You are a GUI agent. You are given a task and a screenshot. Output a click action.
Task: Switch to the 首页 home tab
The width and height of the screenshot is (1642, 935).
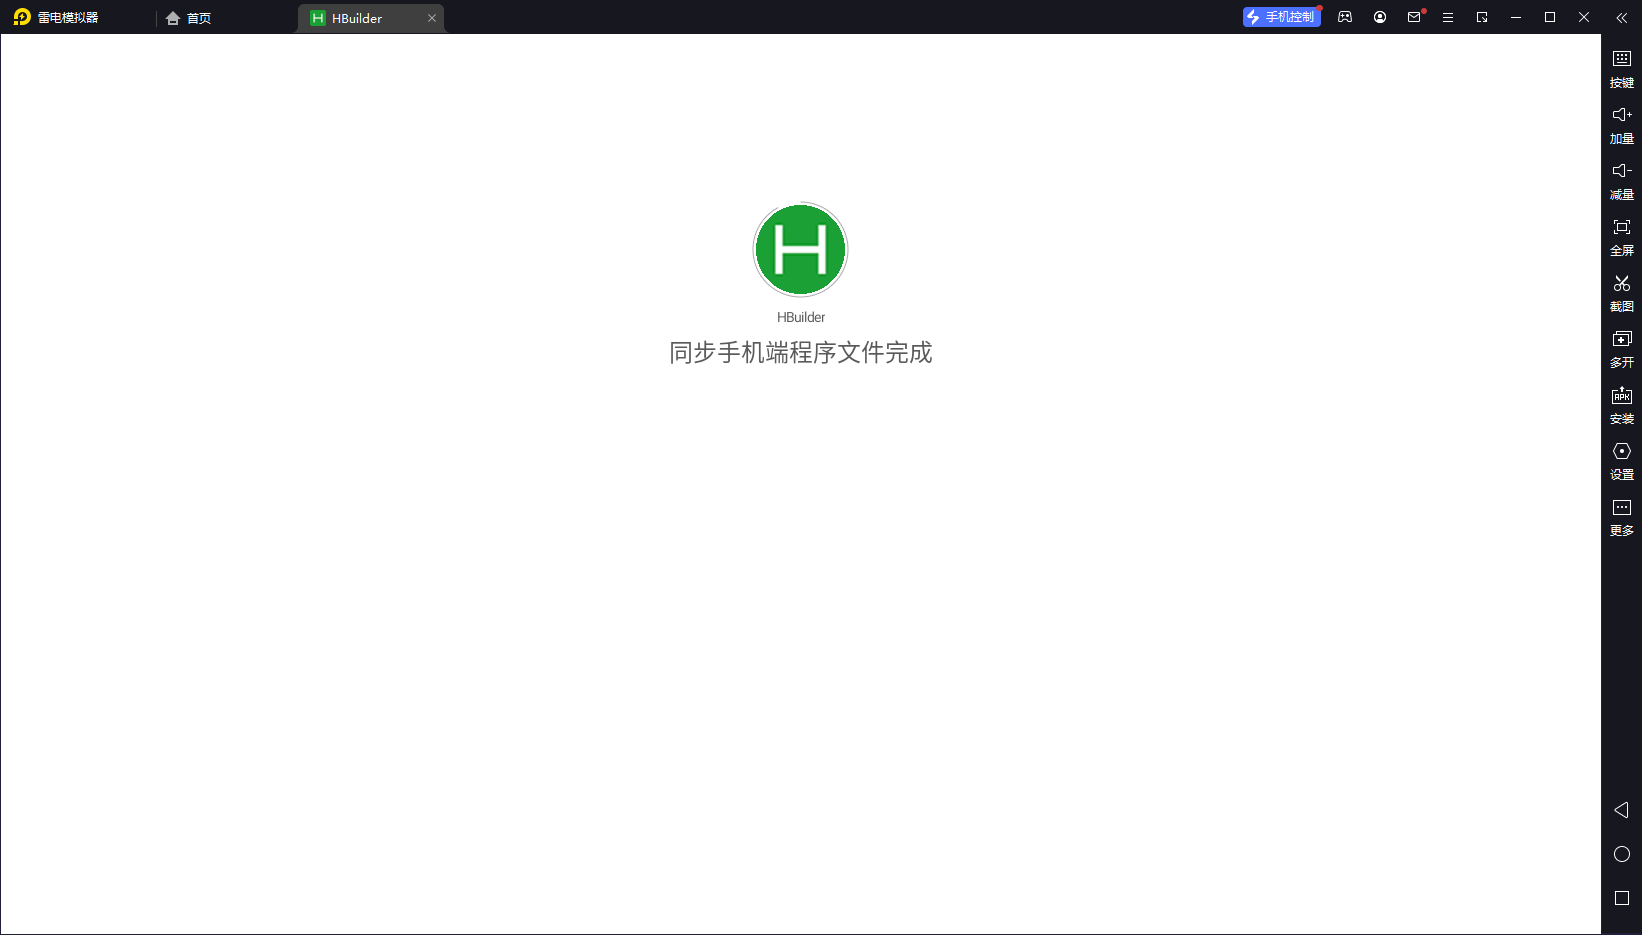(189, 18)
